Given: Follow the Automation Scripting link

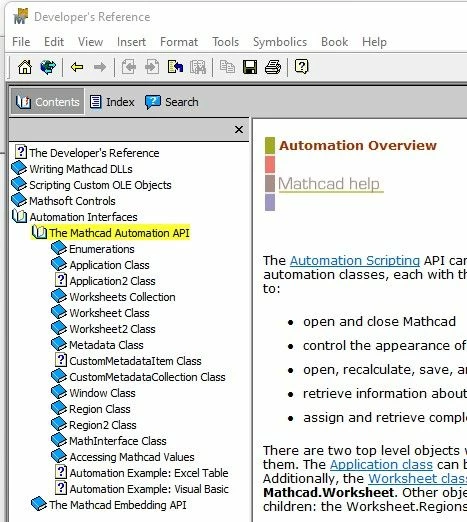Looking at the screenshot, I should coord(355,260).
